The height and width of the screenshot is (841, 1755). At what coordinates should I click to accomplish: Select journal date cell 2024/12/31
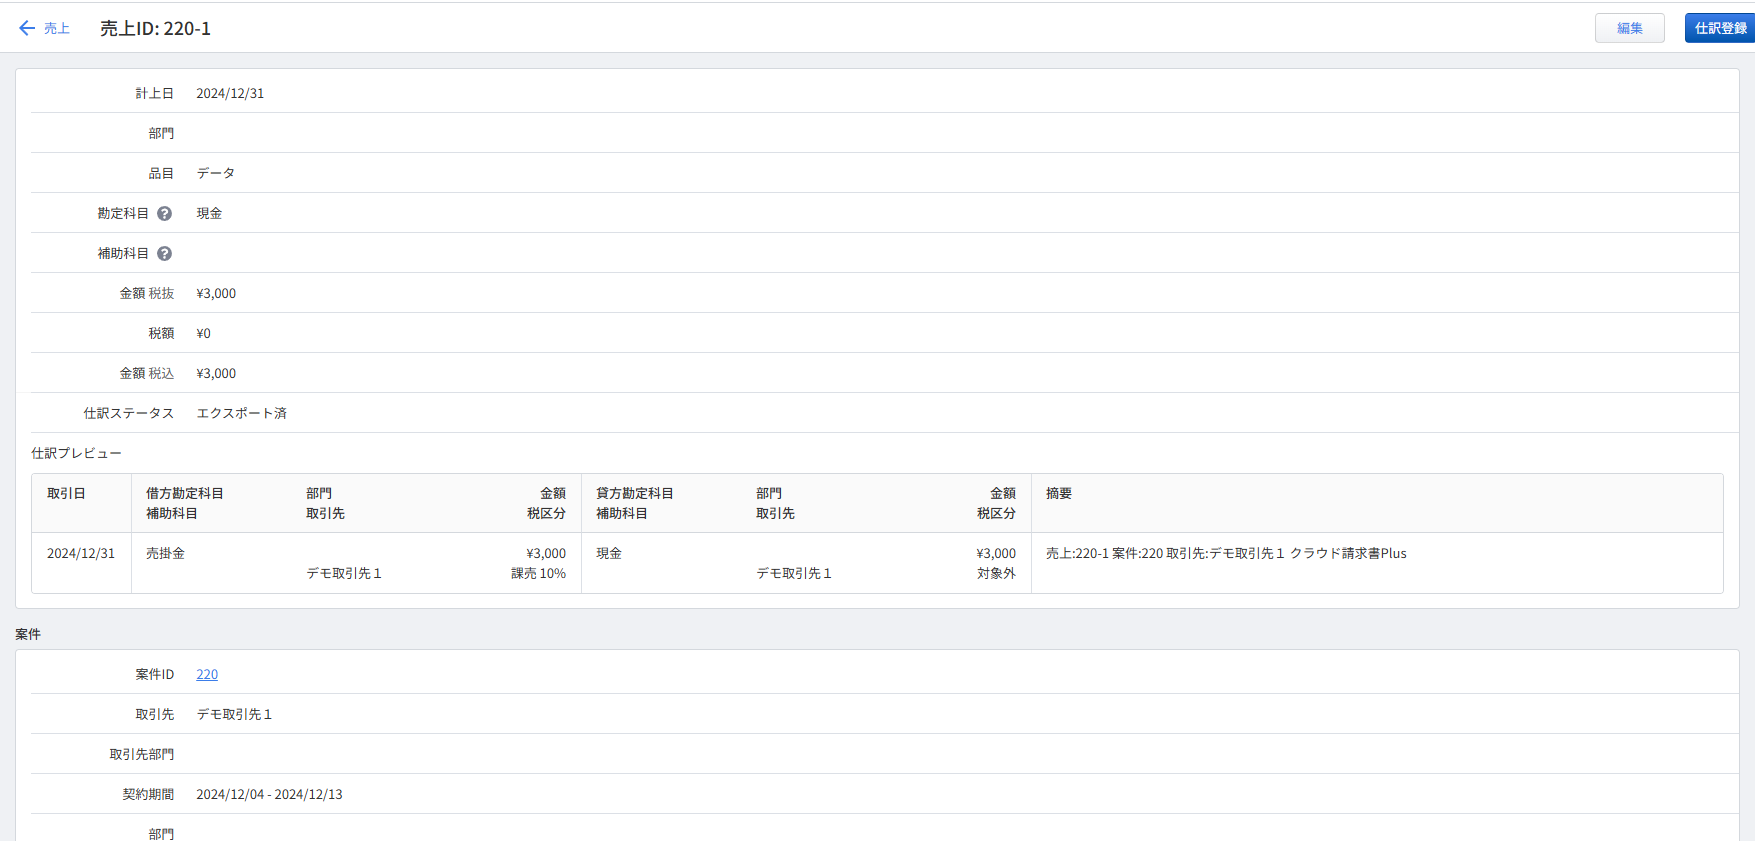(81, 553)
